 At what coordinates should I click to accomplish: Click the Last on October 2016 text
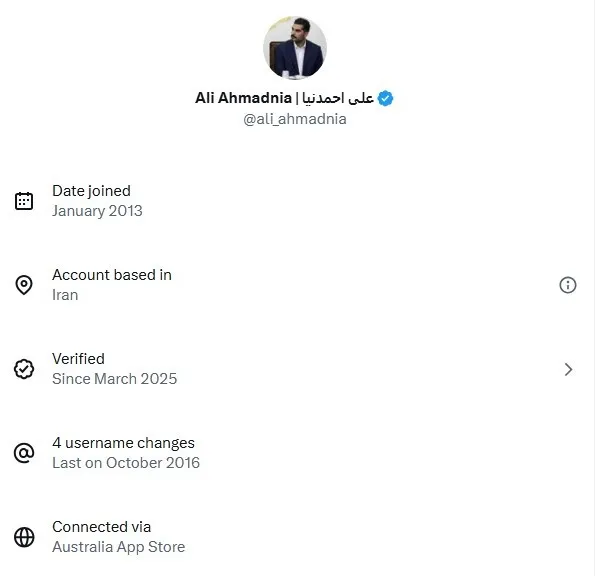(x=126, y=463)
